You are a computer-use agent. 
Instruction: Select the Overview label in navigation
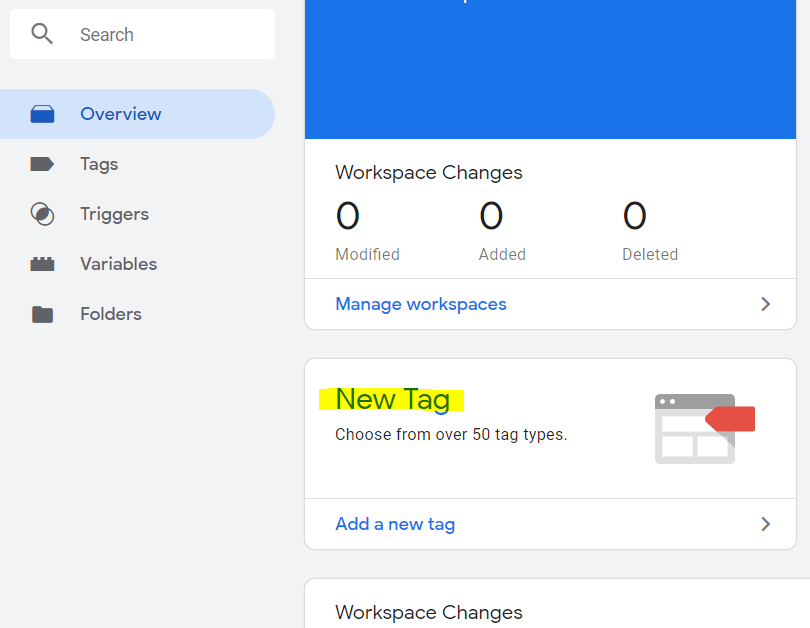(x=120, y=114)
